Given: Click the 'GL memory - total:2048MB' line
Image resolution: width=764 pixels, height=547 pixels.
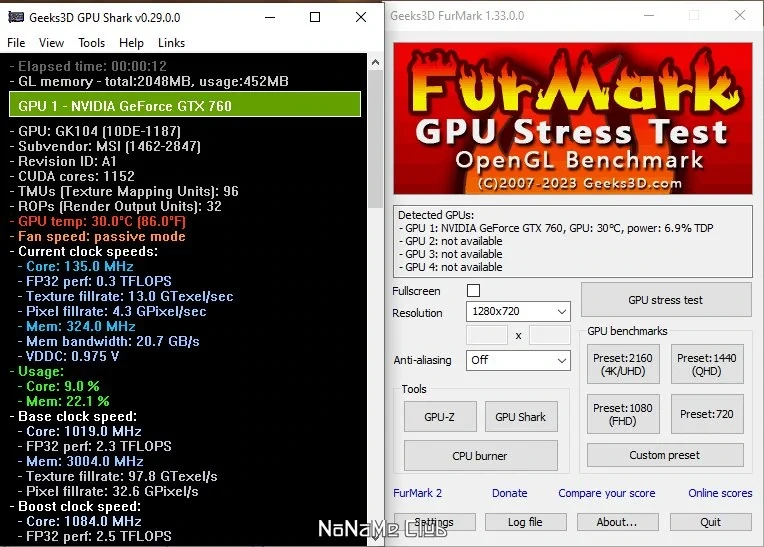Looking at the screenshot, I should [x=150, y=81].
